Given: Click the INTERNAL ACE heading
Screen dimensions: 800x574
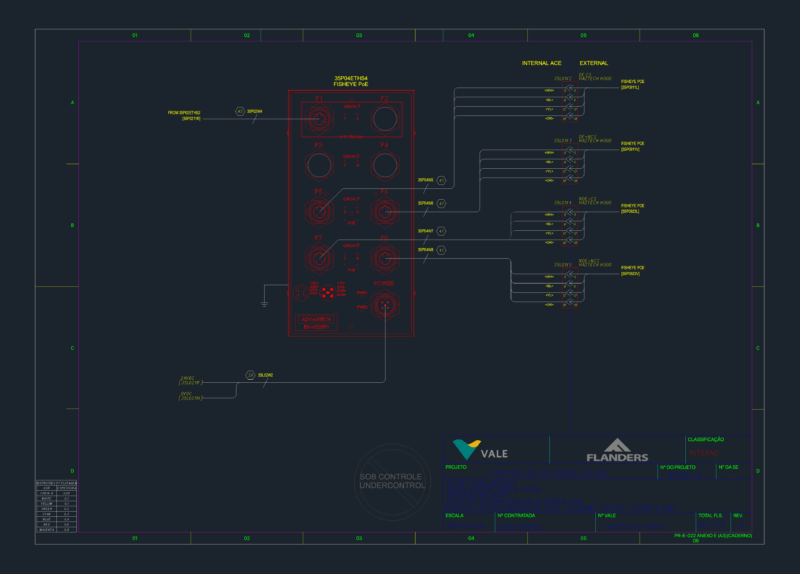Looking at the screenshot, I should [541, 63].
